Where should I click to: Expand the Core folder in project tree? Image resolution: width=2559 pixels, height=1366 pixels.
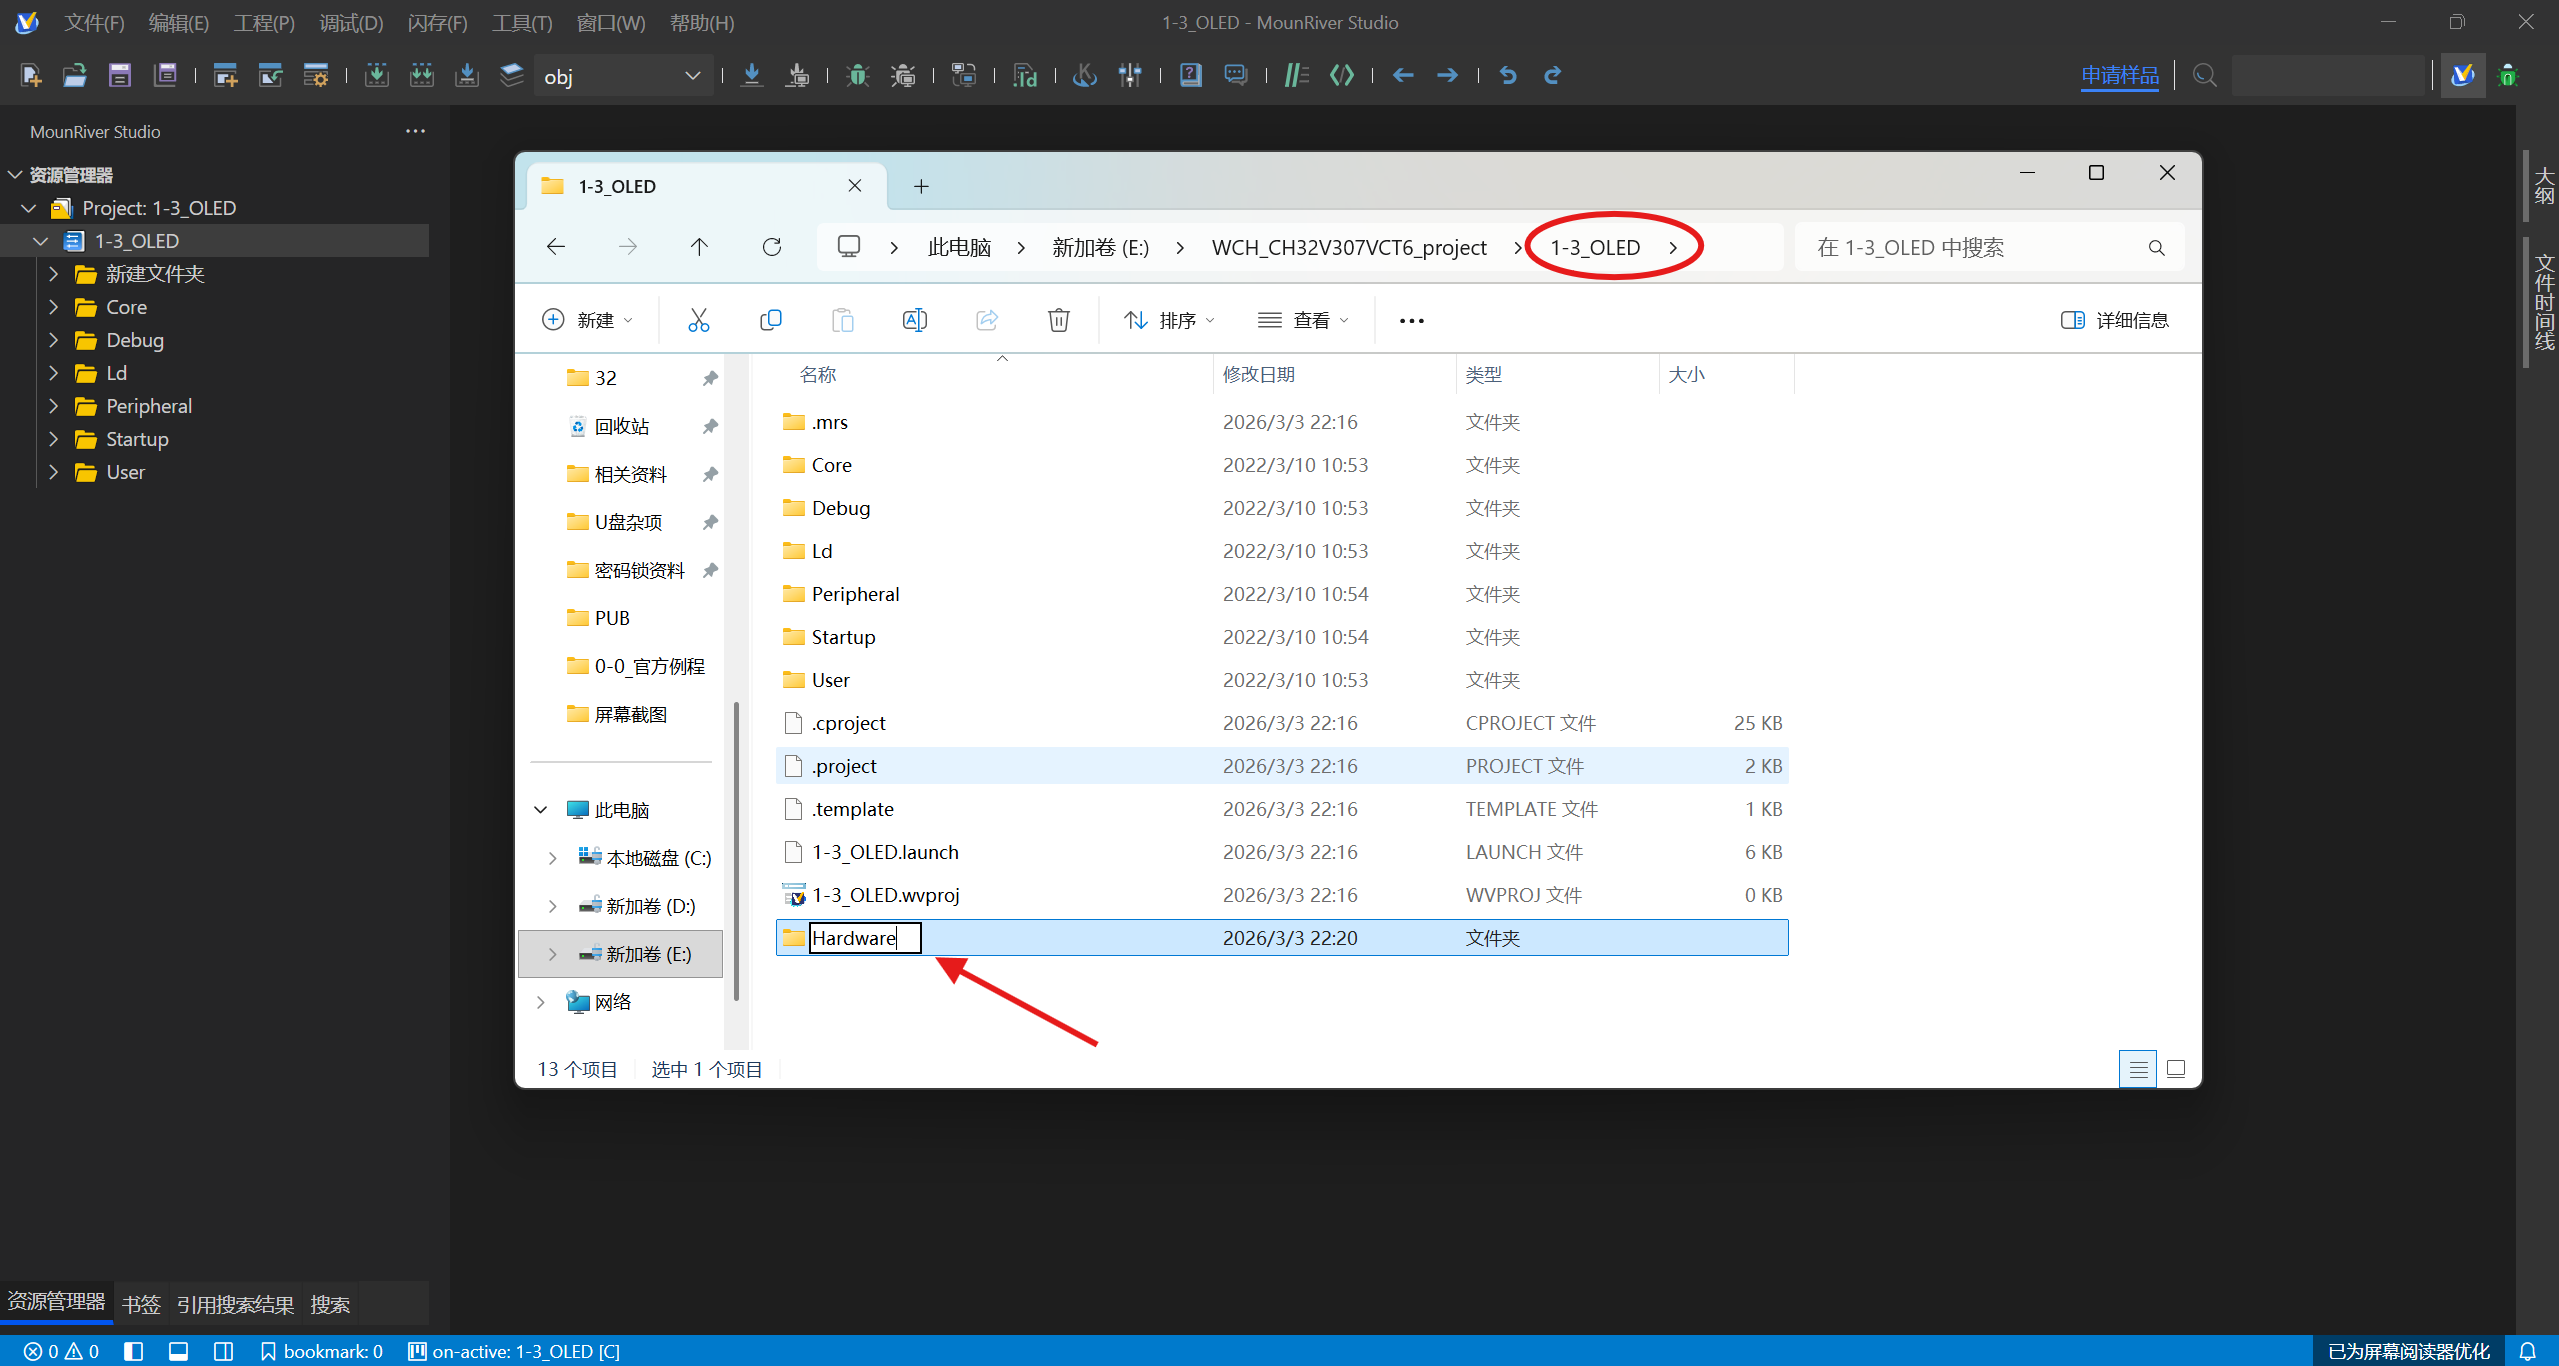pos(54,307)
